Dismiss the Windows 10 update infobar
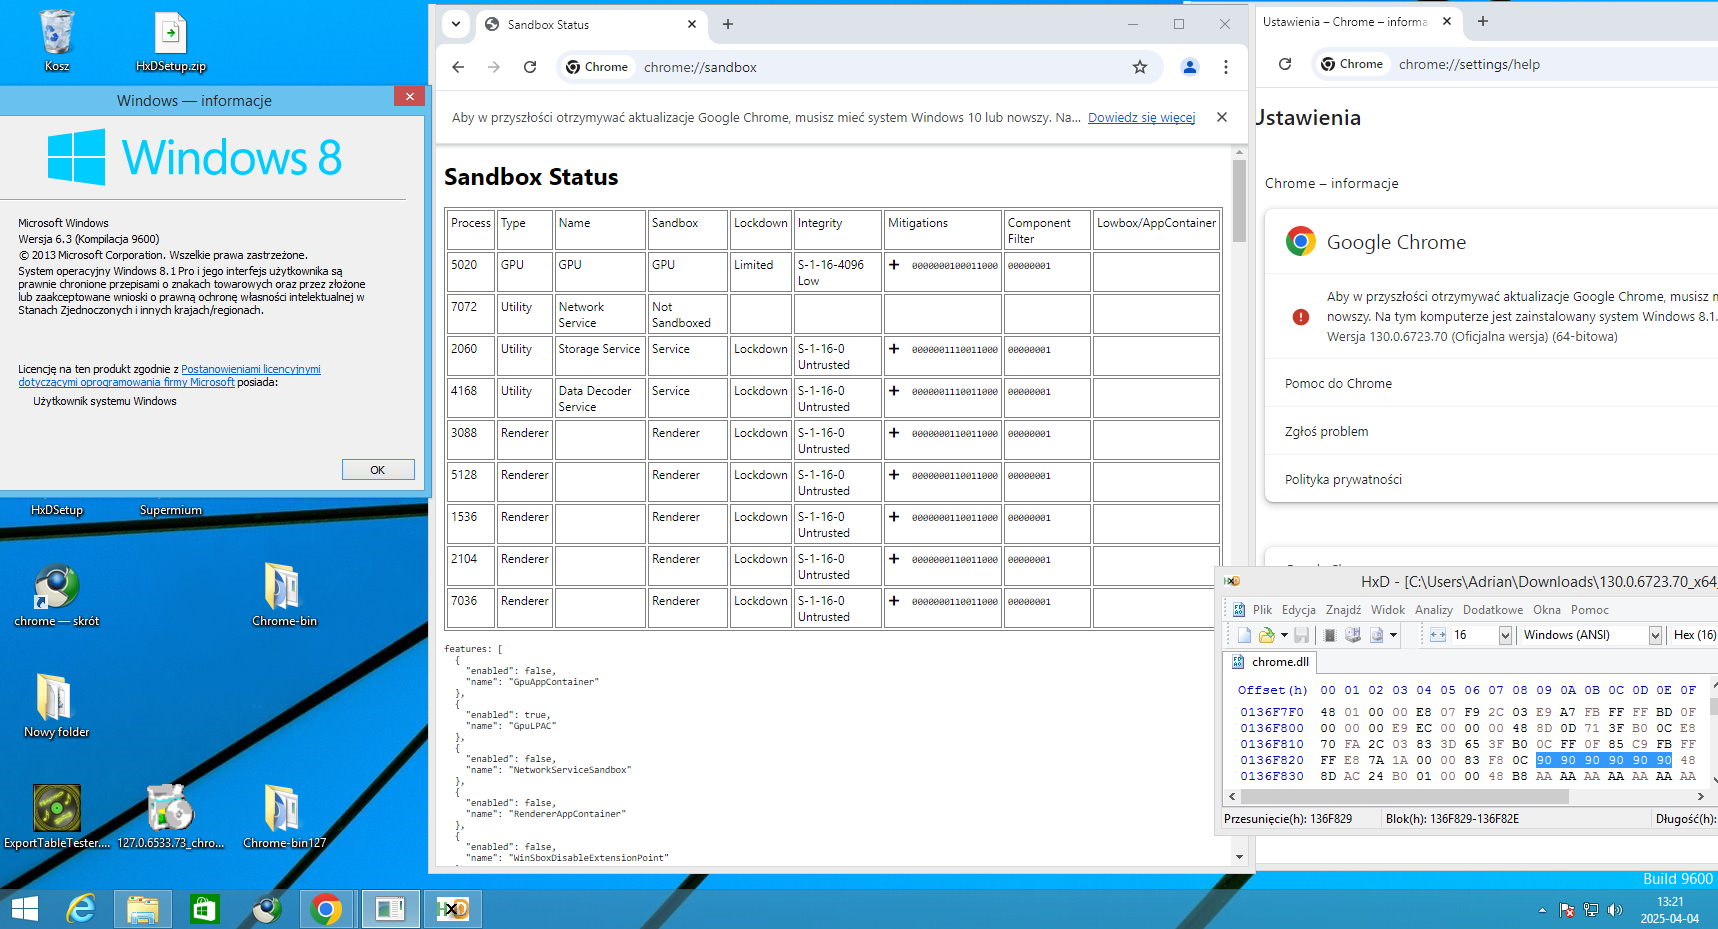1718x929 pixels. coord(1222,117)
